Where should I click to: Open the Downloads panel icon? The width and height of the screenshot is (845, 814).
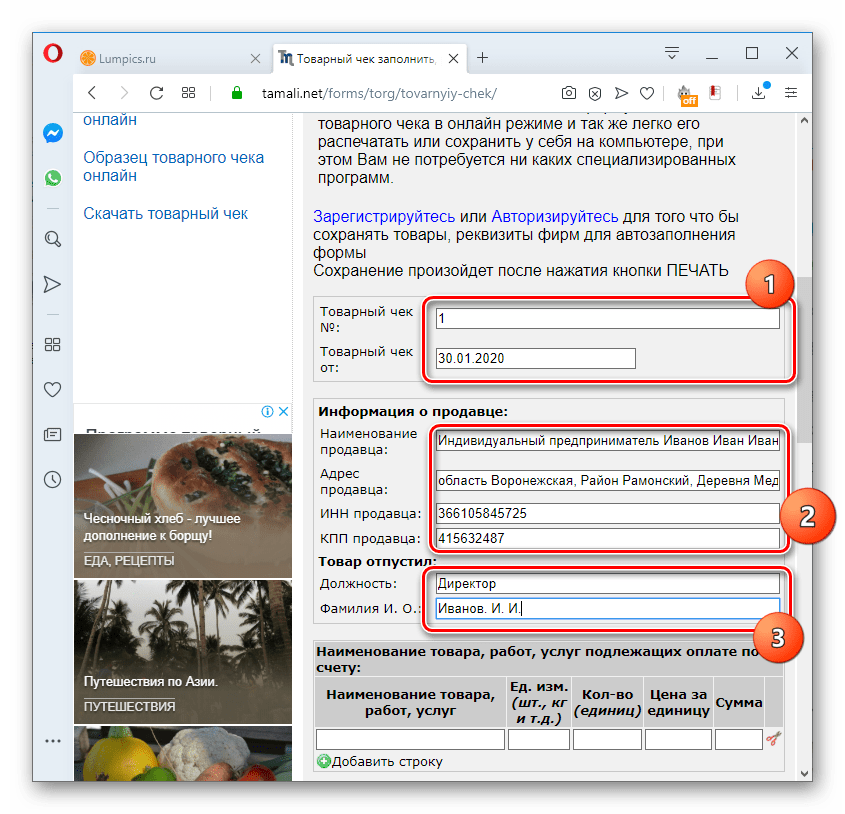coord(759,92)
